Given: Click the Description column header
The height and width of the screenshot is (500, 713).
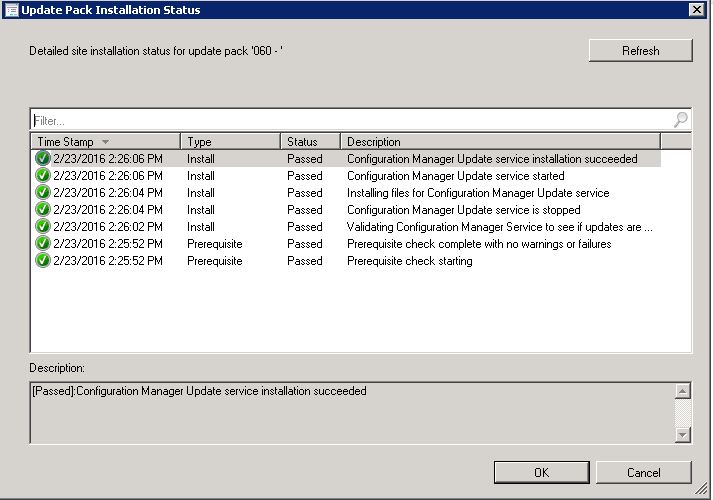Looking at the screenshot, I should pos(500,142).
